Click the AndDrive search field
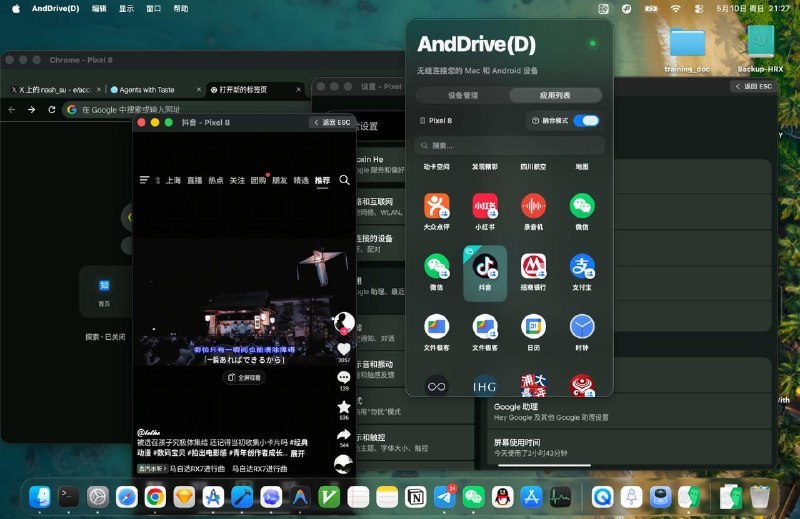Screen dimensions: 800x519 509,145
